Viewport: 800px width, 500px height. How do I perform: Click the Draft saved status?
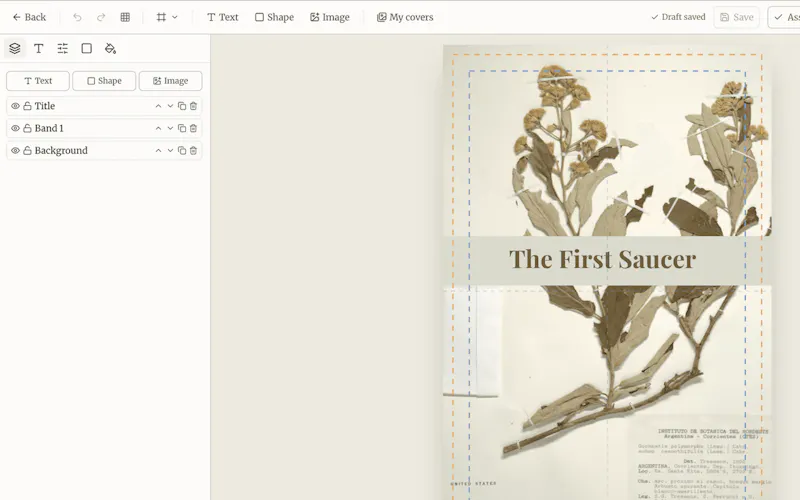pyautogui.click(x=678, y=17)
